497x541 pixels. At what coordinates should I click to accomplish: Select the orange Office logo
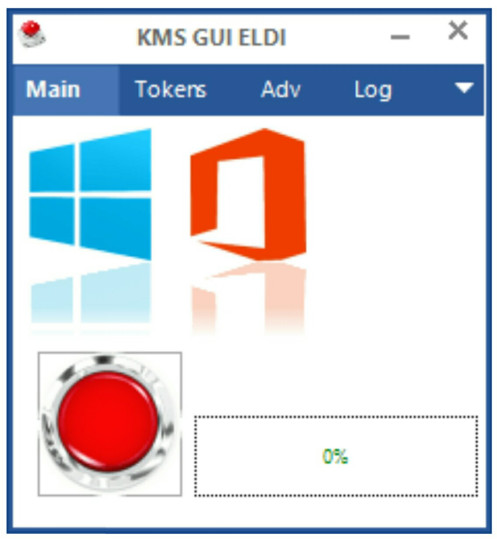[x=248, y=194]
